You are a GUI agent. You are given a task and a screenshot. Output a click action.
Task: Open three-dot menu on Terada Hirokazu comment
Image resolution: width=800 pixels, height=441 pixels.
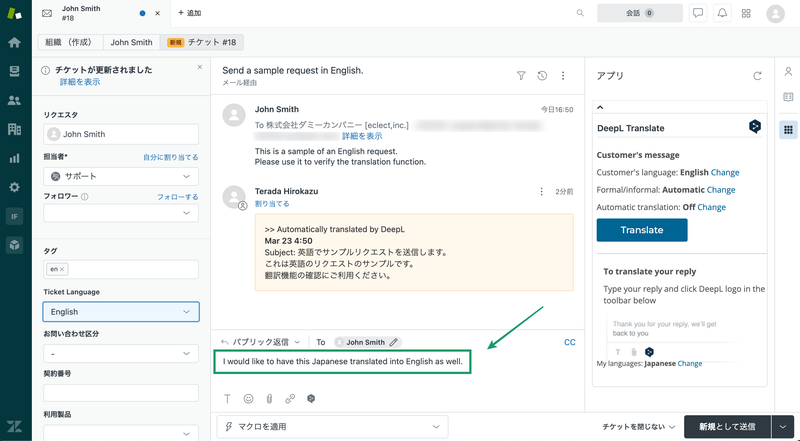541,191
